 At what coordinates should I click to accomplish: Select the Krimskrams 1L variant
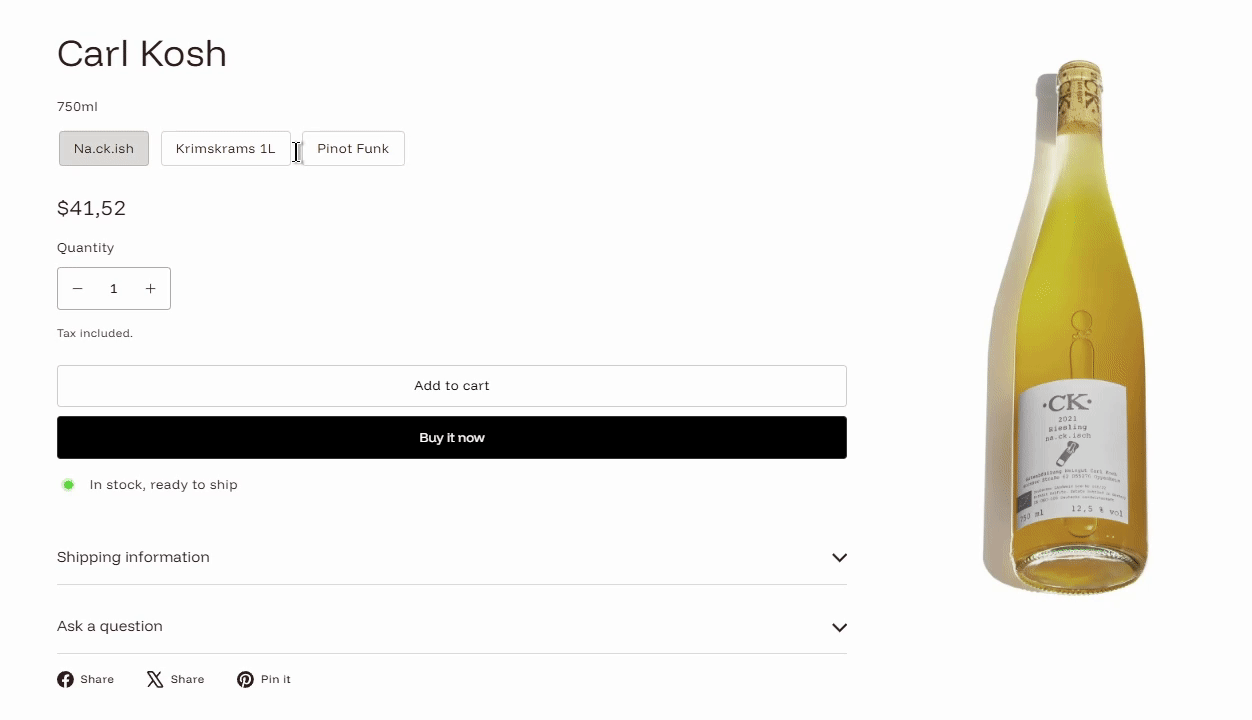(225, 149)
